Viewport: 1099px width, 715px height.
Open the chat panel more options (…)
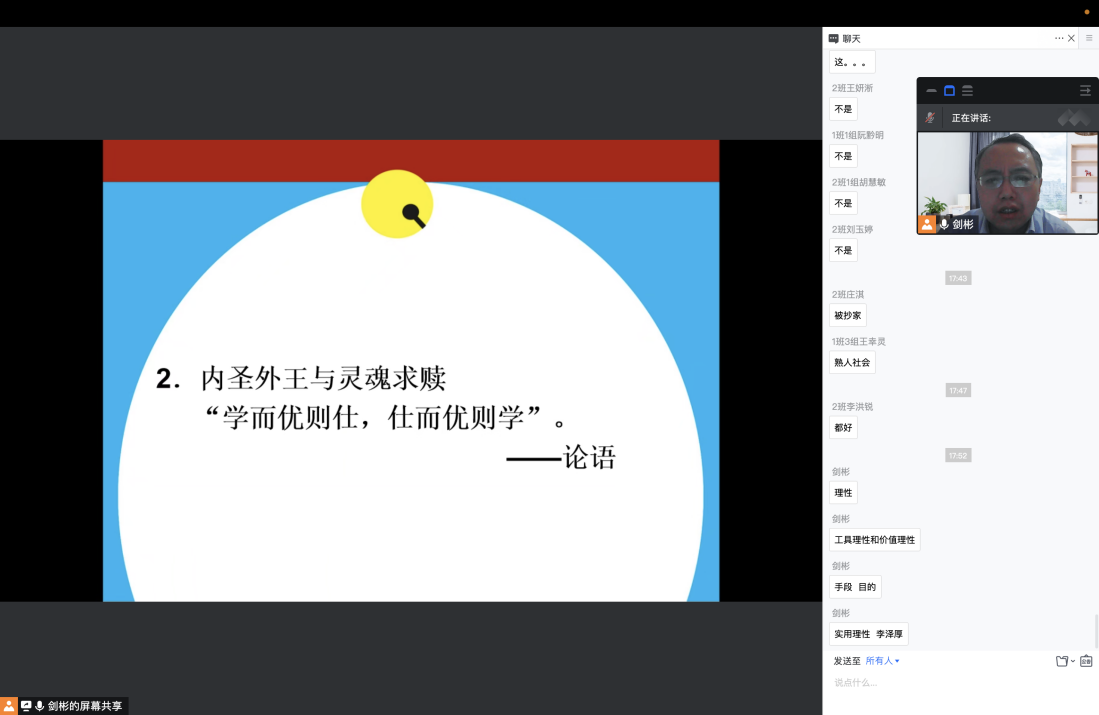pyautogui.click(x=1058, y=38)
